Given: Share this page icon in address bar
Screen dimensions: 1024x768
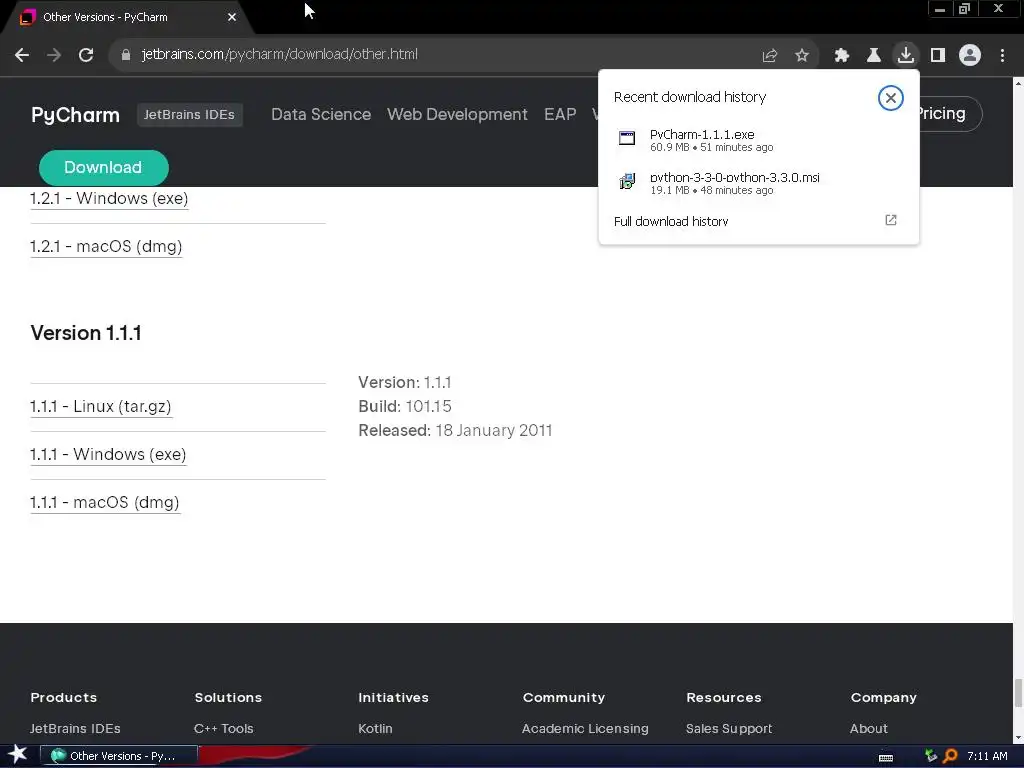Looking at the screenshot, I should pyautogui.click(x=769, y=56).
